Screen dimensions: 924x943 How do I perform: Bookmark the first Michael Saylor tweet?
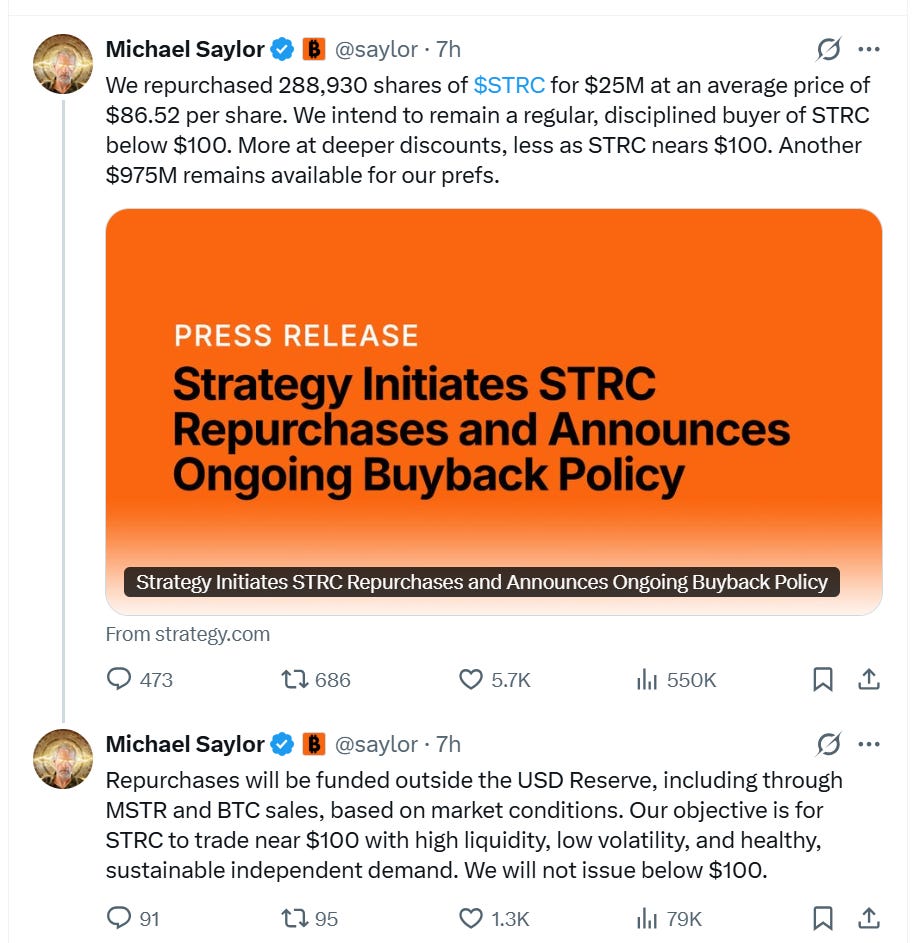[822, 680]
